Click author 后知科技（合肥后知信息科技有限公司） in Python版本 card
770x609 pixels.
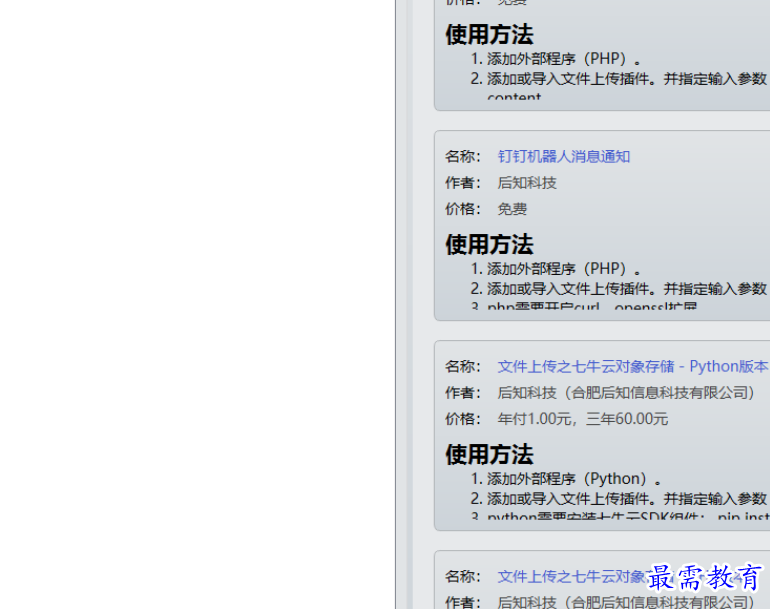(627, 393)
